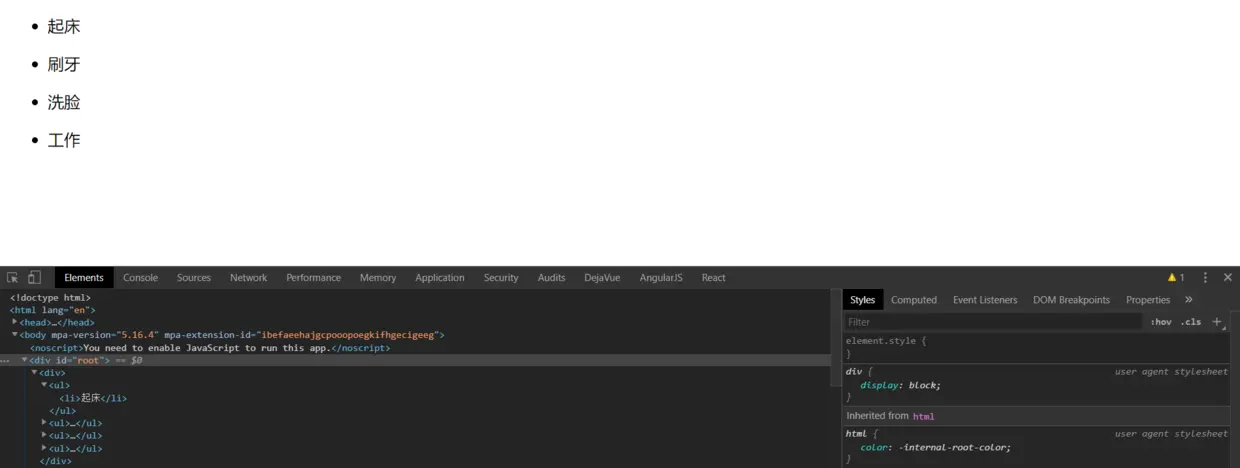Open DOM Breakpoints sub-tab
1240x468 pixels.
(1071, 300)
